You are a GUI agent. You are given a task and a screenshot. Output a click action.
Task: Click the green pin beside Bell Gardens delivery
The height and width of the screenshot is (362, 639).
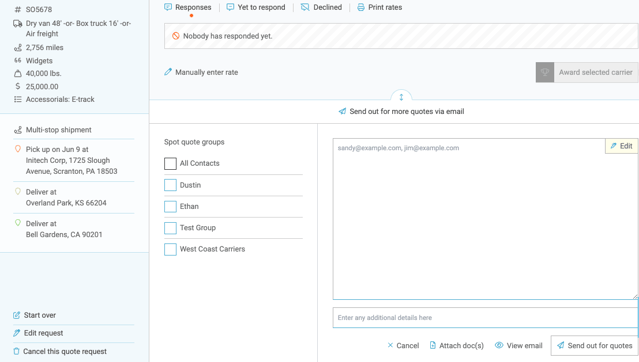18,223
